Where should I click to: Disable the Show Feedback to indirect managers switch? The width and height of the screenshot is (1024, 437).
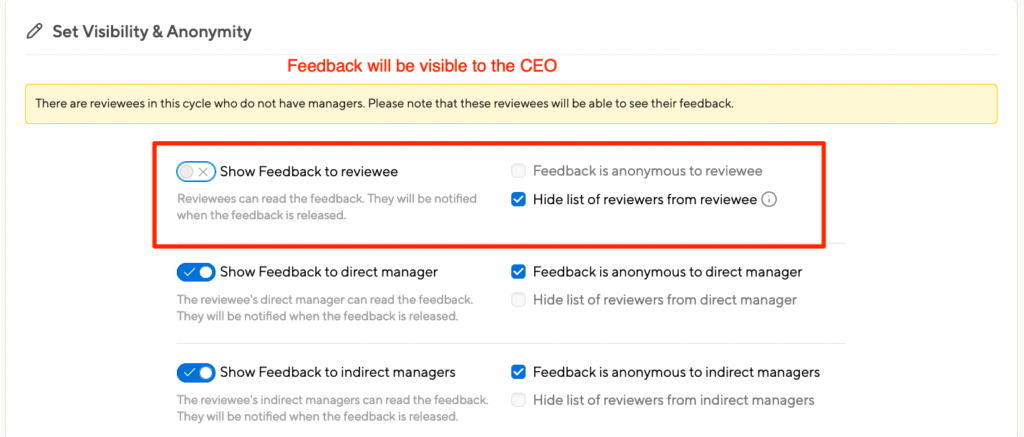196,373
